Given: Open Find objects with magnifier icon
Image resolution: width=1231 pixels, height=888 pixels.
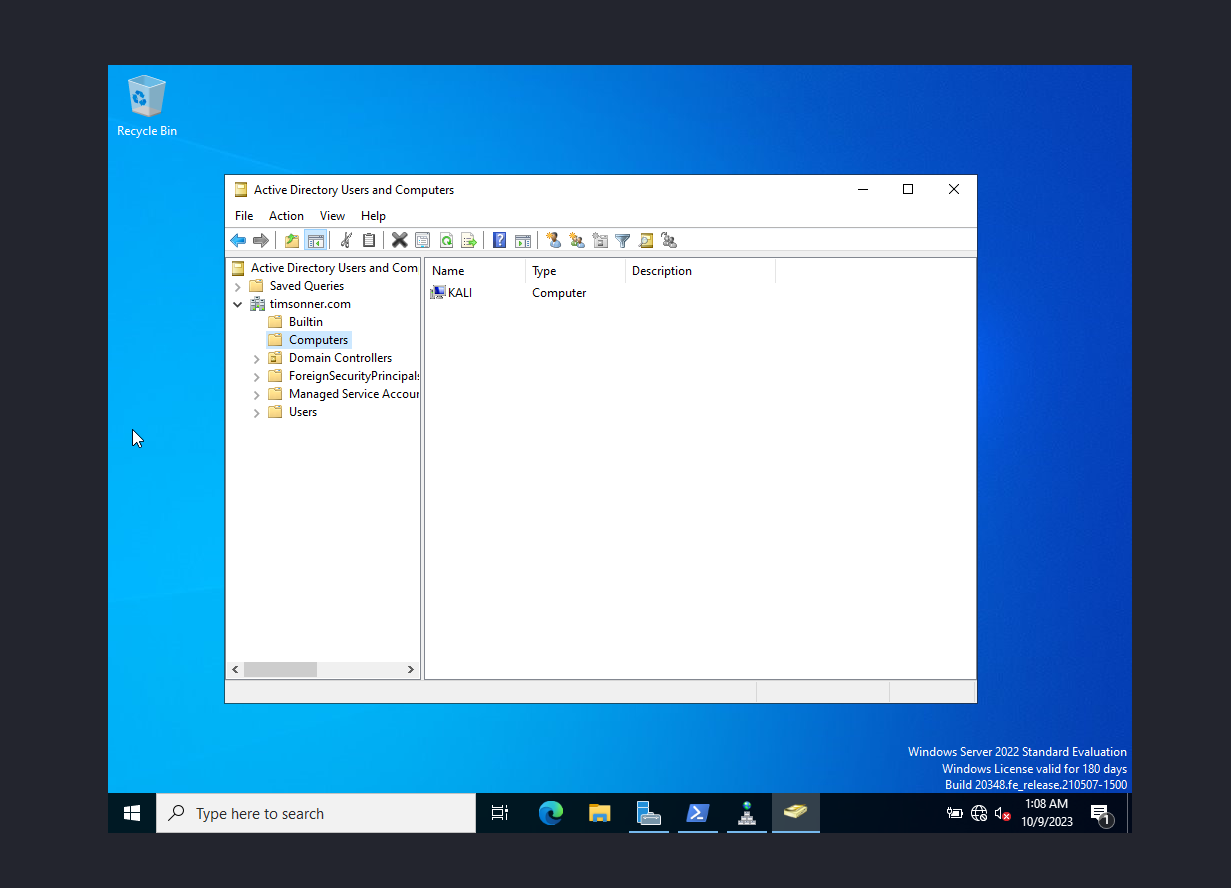Looking at the screenshot, I should click(645, 240).
